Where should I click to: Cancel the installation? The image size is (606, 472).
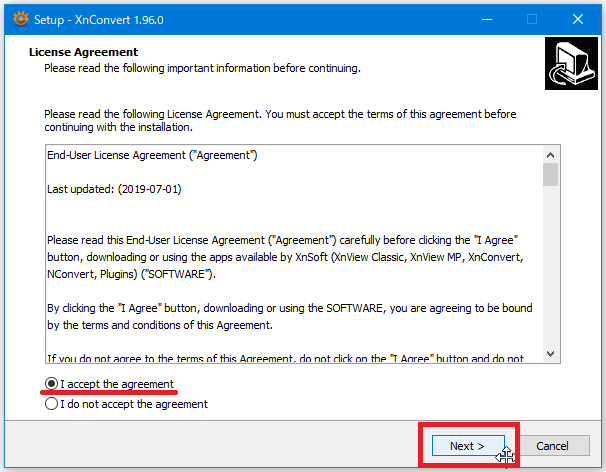(552, 445)
